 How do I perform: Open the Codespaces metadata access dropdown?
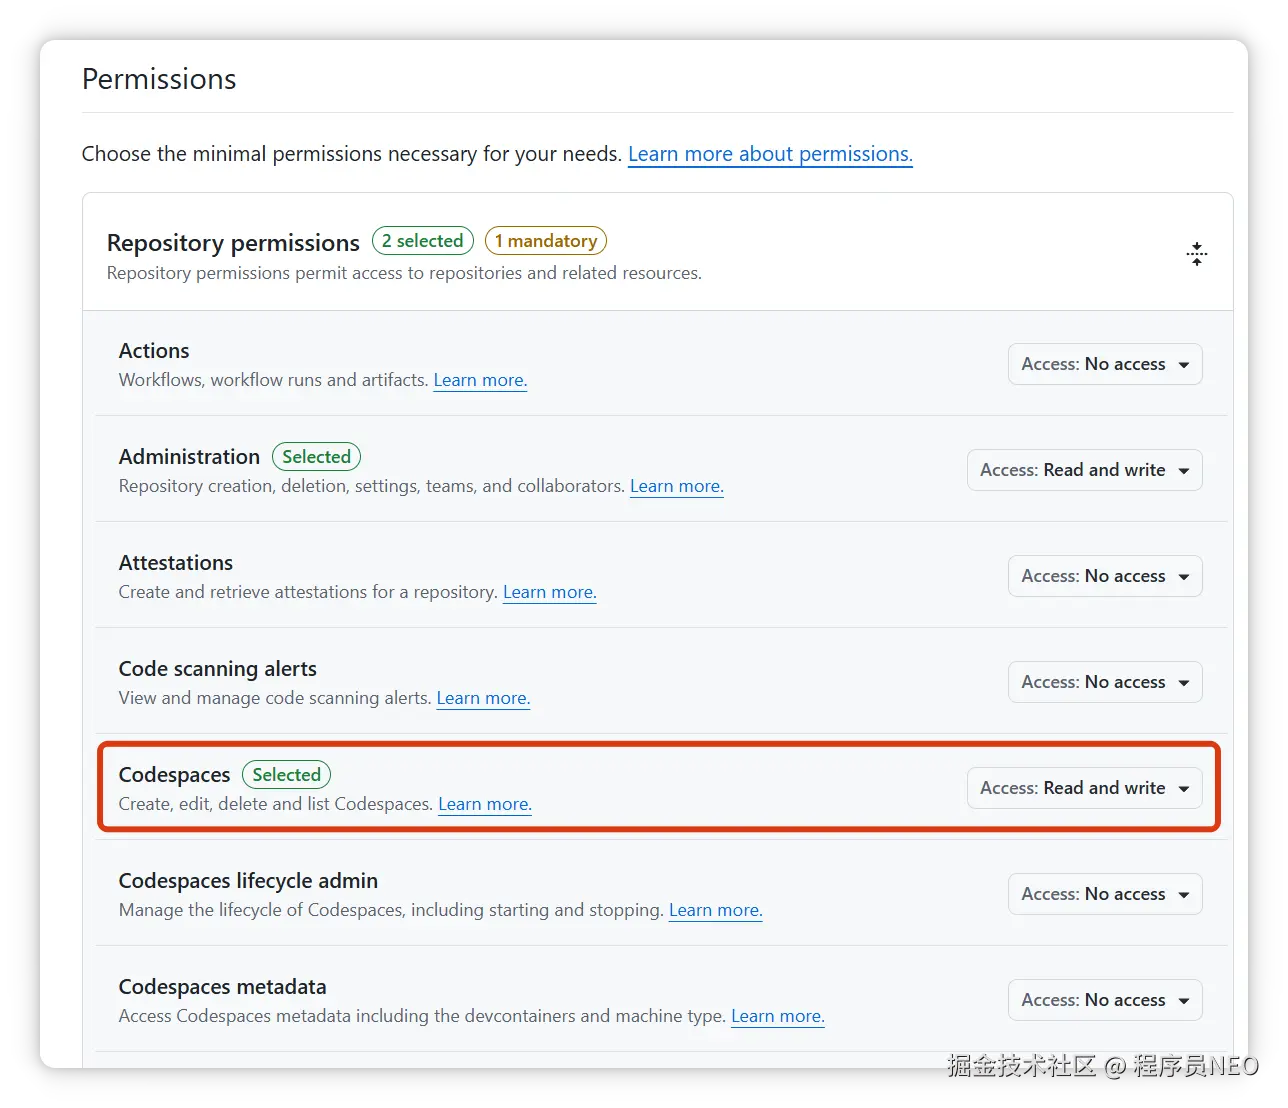coord(1104,1000)
